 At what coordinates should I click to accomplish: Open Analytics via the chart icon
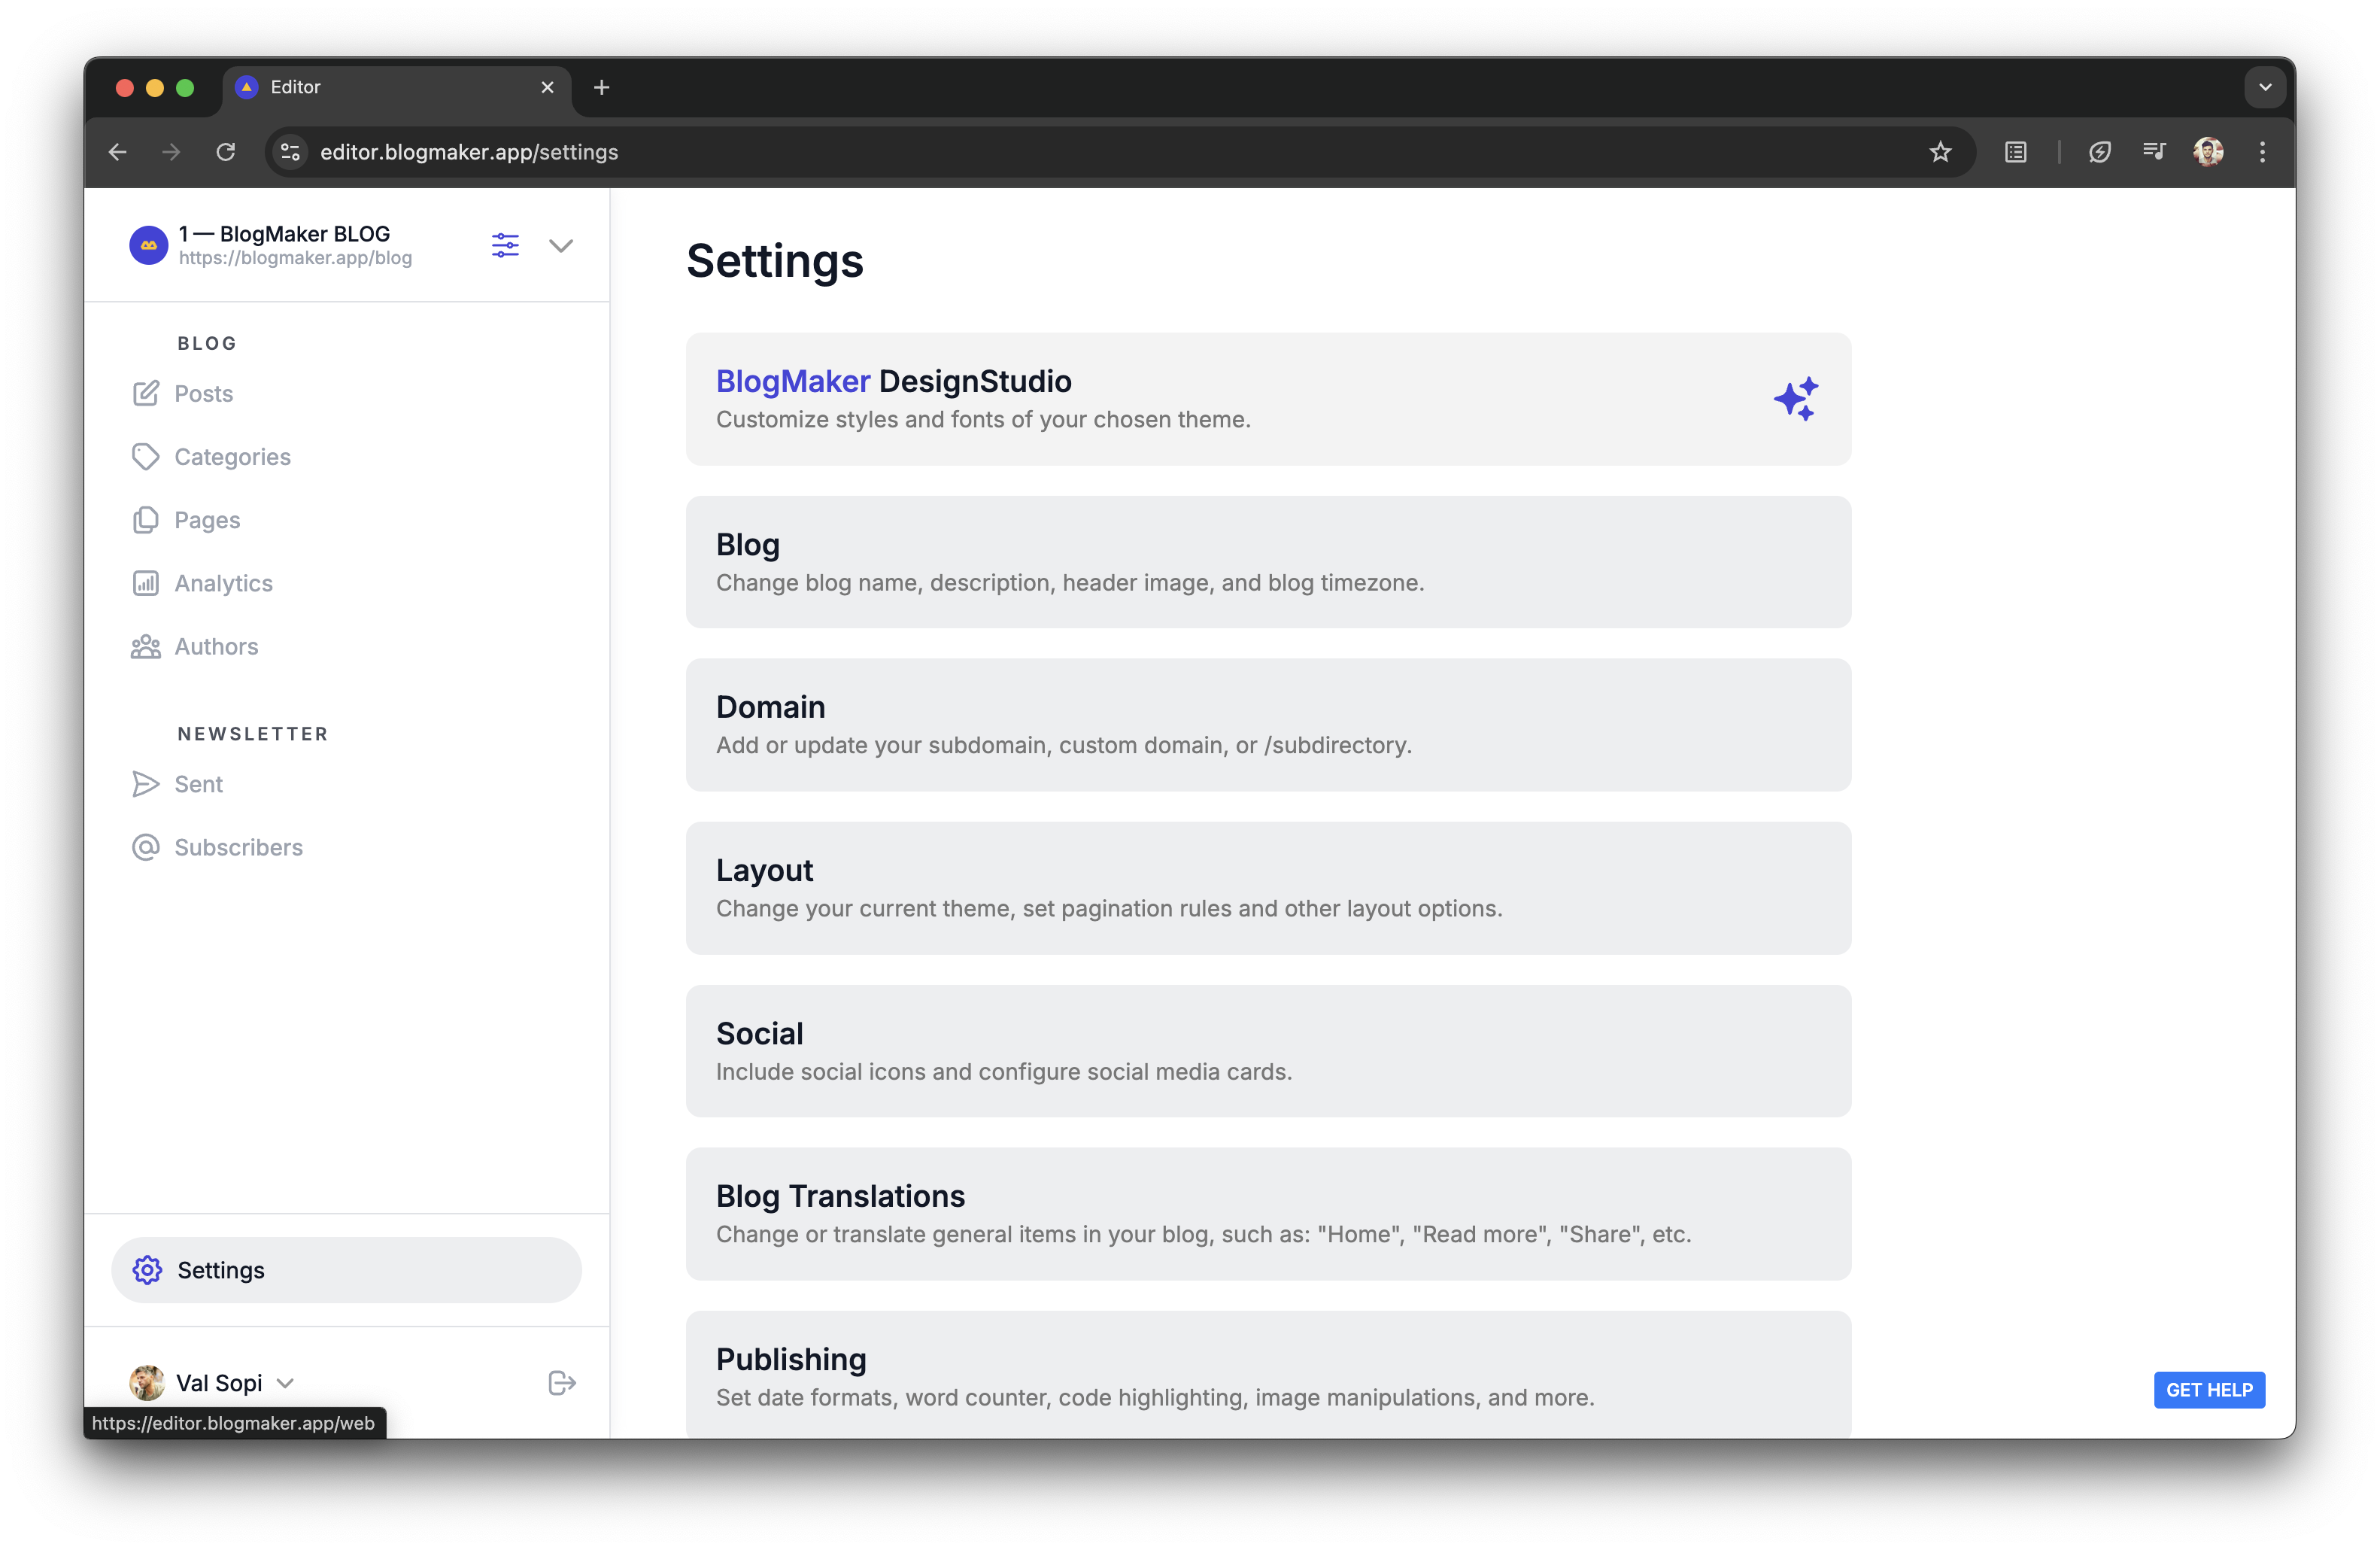tap(146, 583)
